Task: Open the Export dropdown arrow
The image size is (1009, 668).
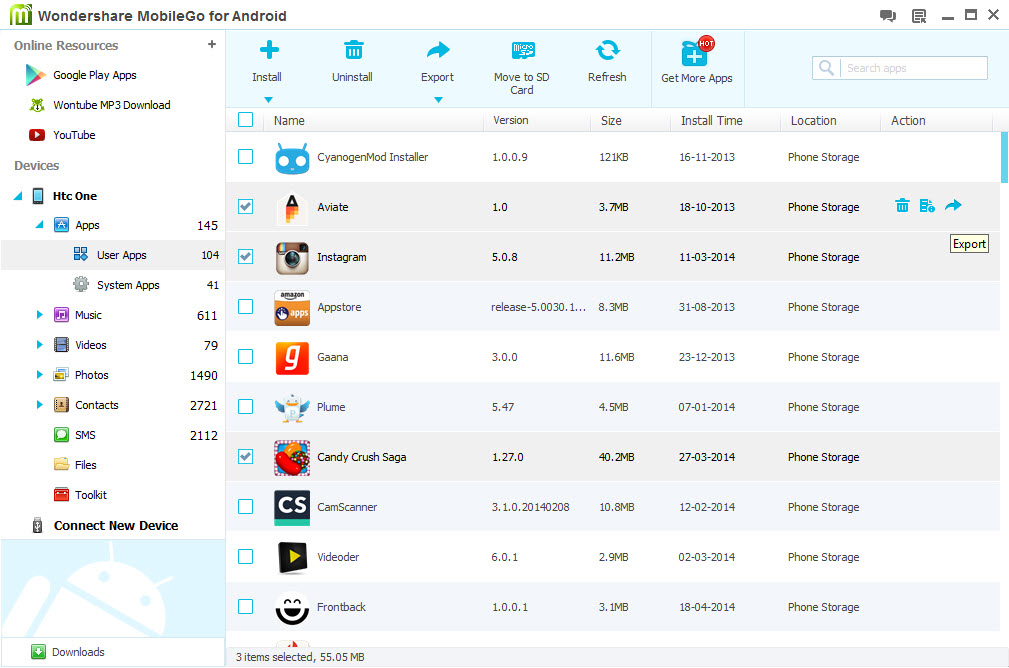Action: pyautogui.click(x=438, y=100)
